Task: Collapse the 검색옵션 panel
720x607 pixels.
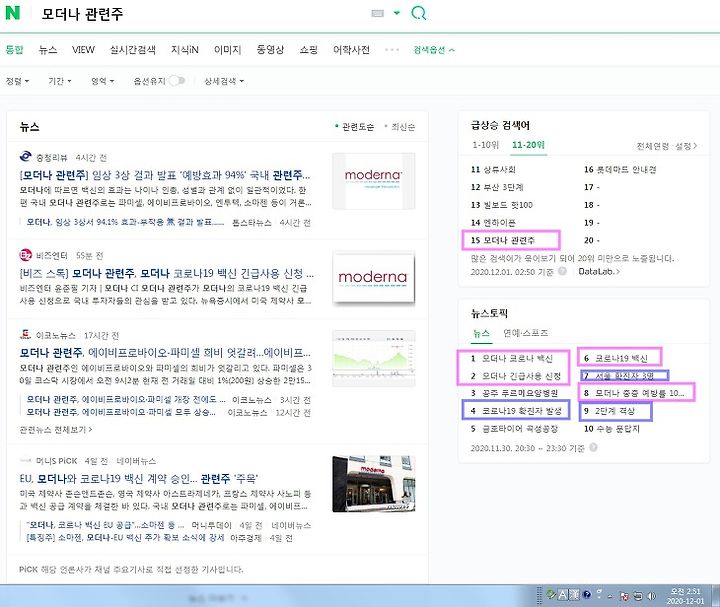Action: click(x=434, y=50)
